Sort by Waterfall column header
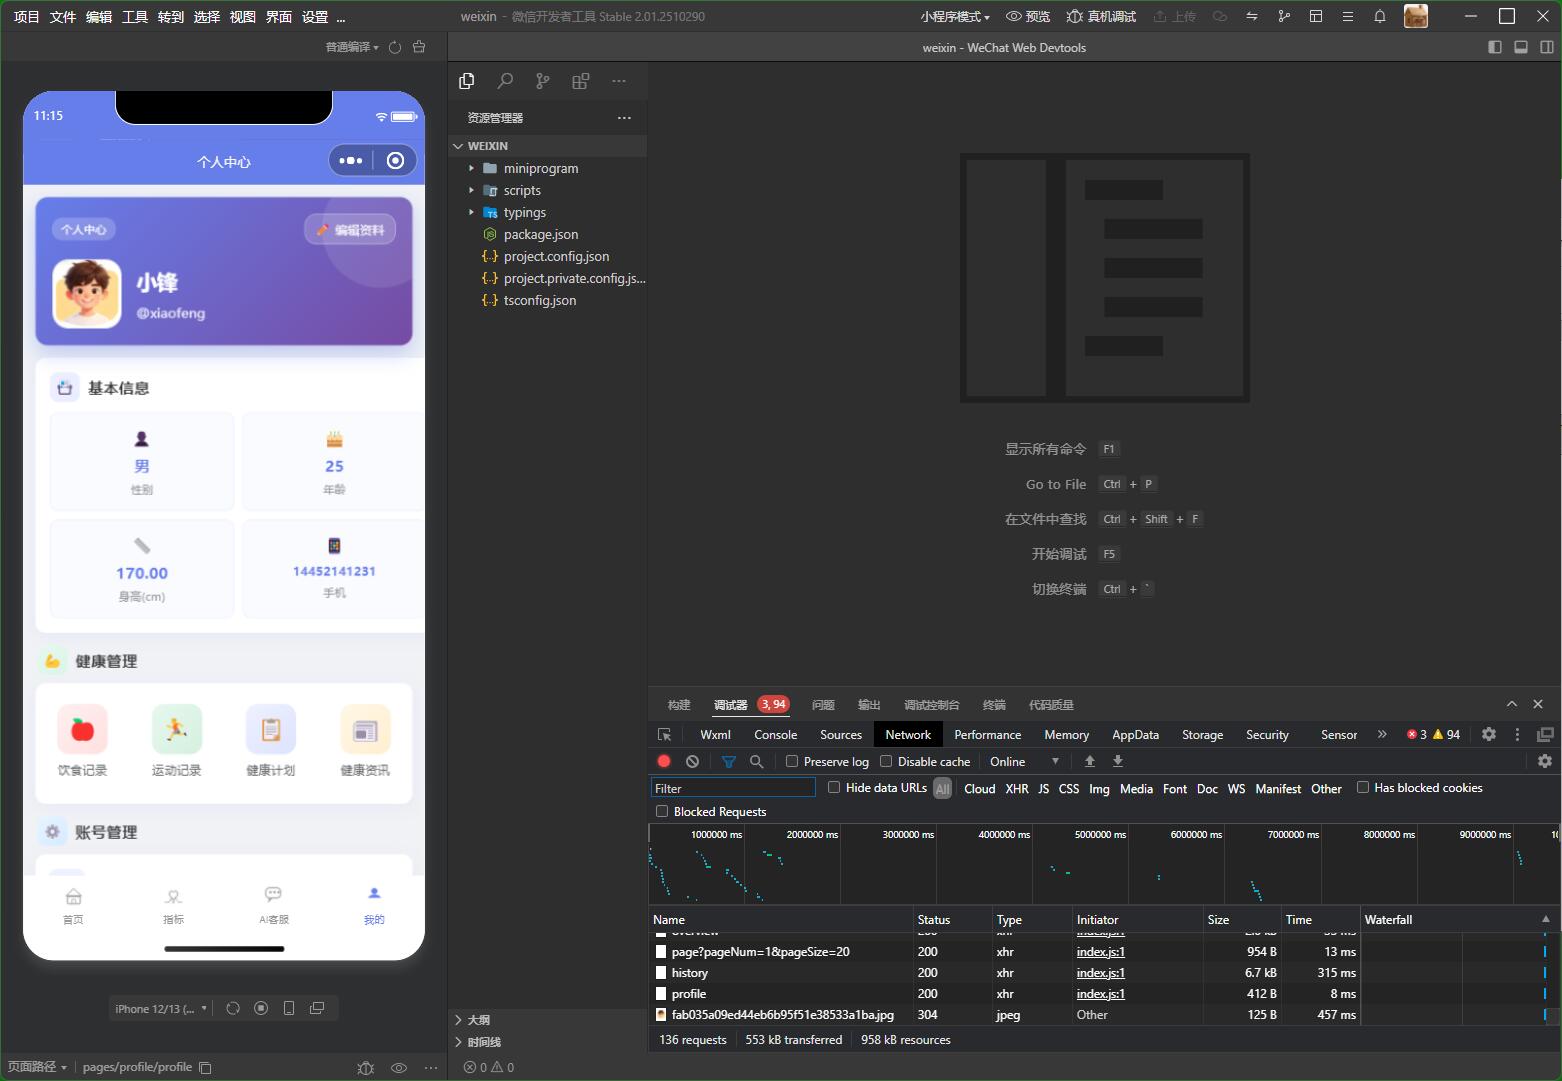Image resolution: width=1562 pixels, height=1081 pixels. tap(1459, 919)
